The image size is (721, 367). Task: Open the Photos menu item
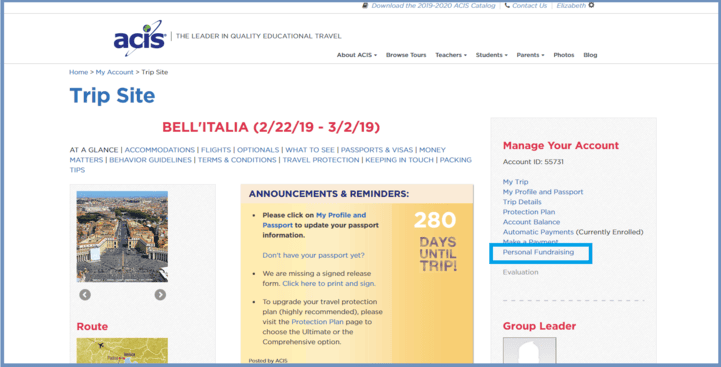point(564,55)
